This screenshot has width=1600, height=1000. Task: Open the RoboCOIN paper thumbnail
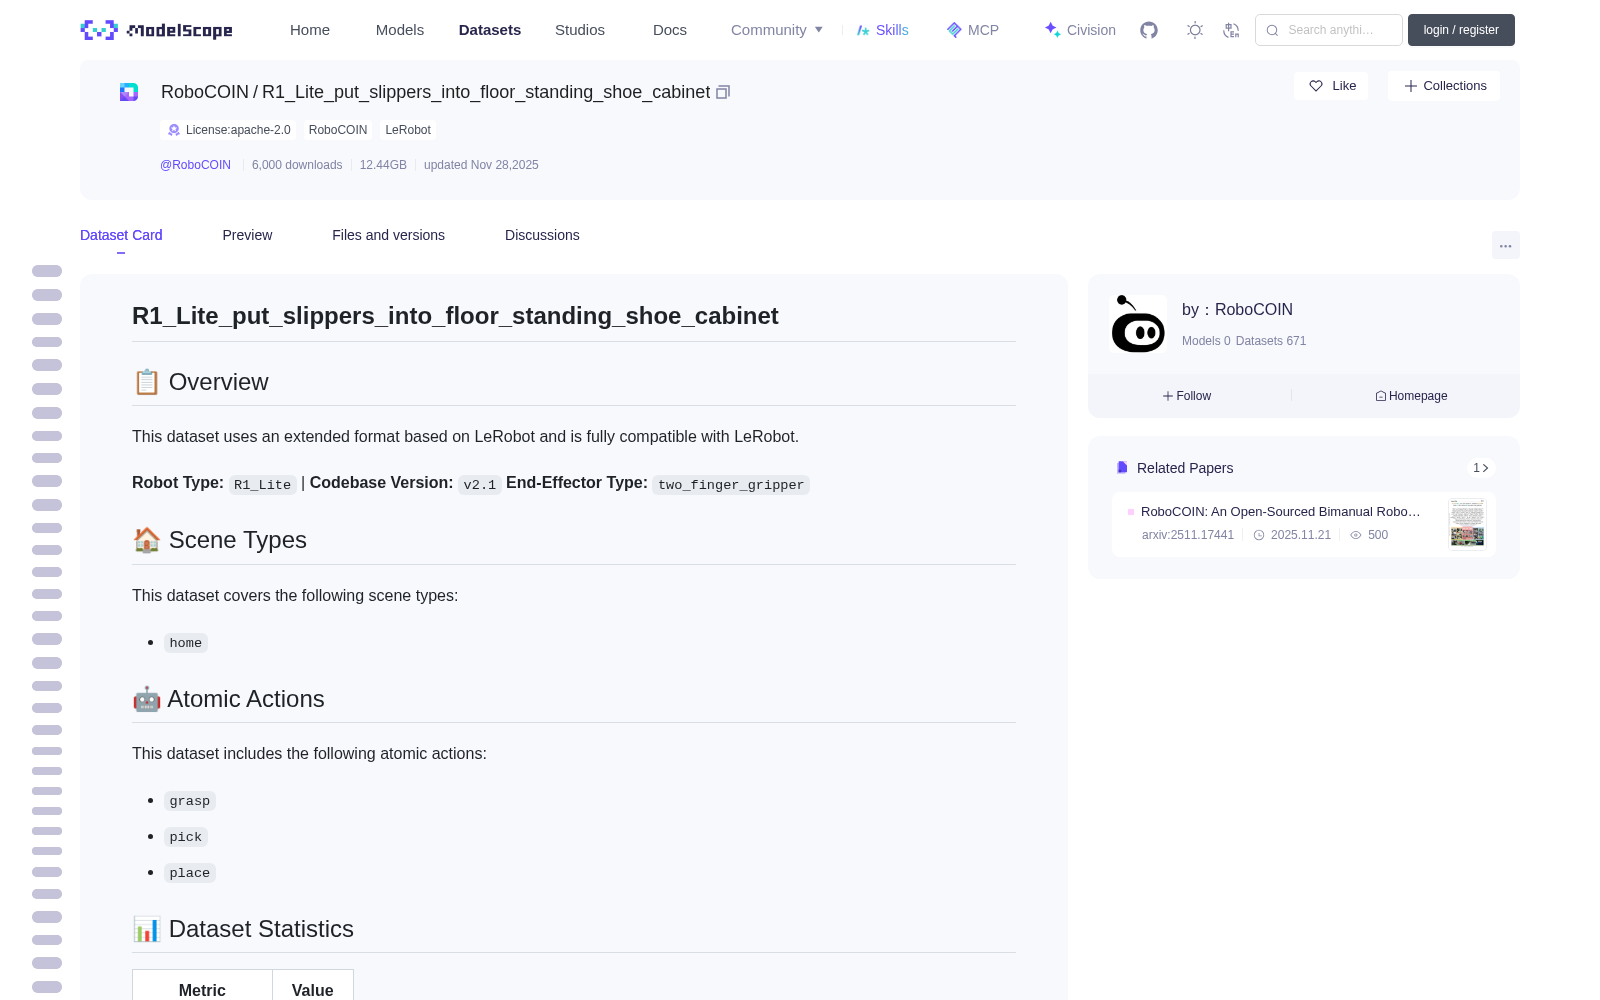click(1467, 523)
